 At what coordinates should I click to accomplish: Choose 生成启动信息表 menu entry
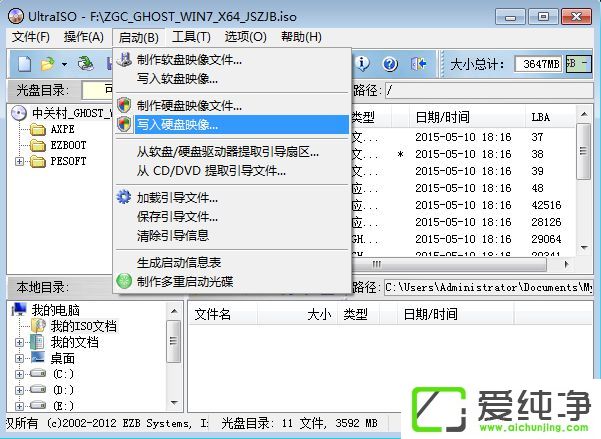(x=233, y=263)
